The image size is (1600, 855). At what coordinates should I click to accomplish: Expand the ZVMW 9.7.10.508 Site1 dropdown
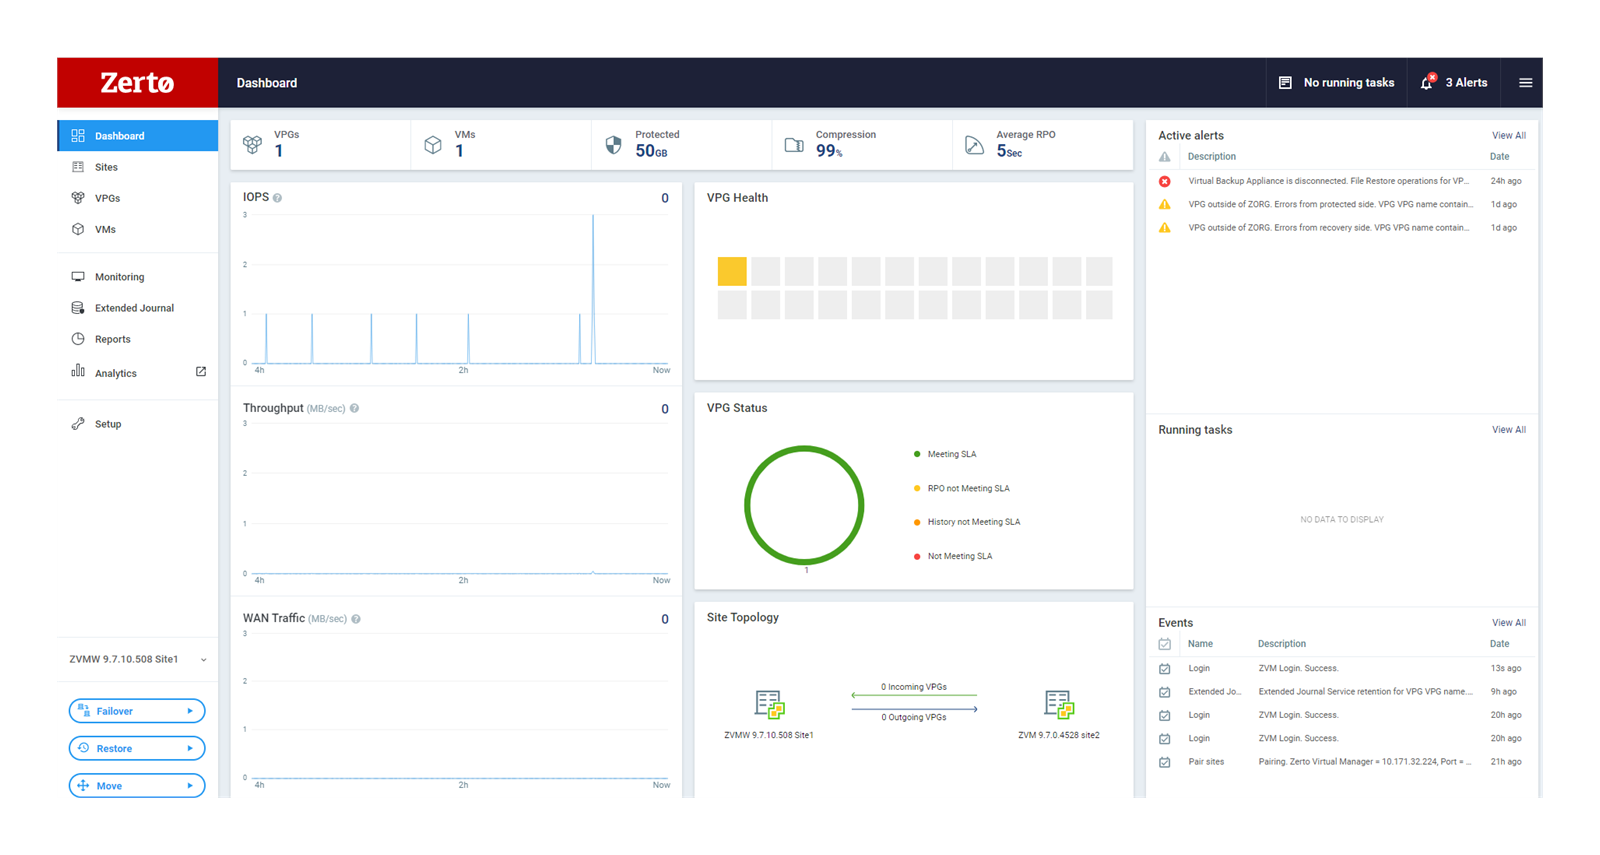[x=203, y=660]
